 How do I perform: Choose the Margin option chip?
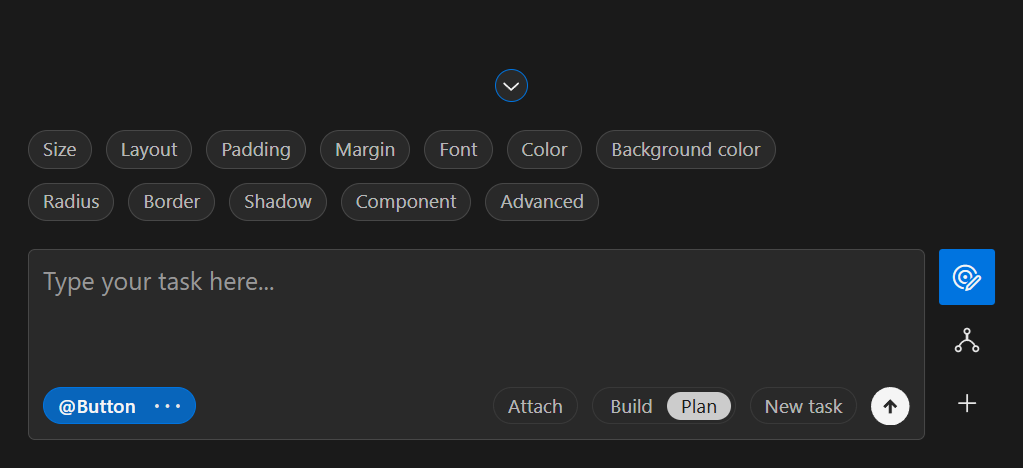click(x=365, y=150)
